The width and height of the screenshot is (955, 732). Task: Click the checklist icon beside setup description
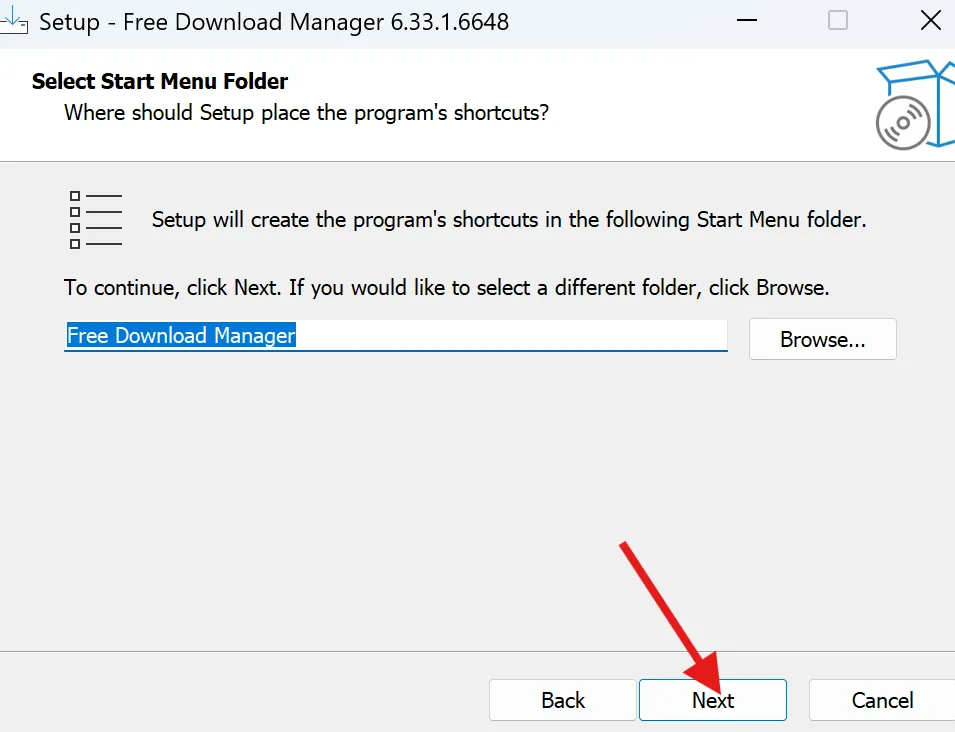pyautogui.click(x=96, y=220)
